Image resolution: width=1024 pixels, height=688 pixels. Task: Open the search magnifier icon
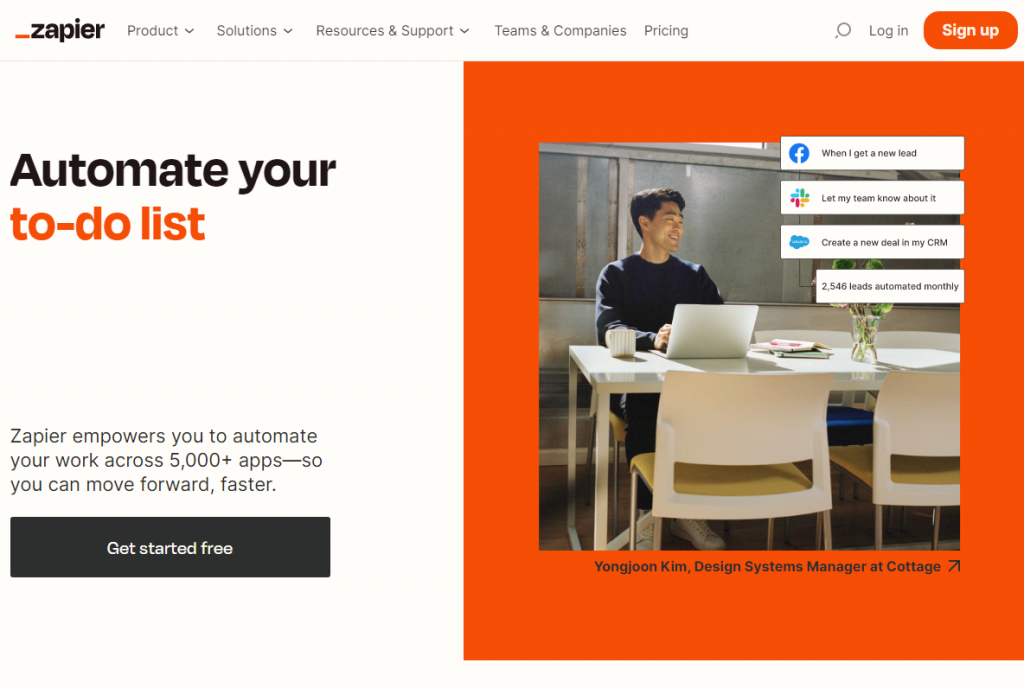point(843,31)
